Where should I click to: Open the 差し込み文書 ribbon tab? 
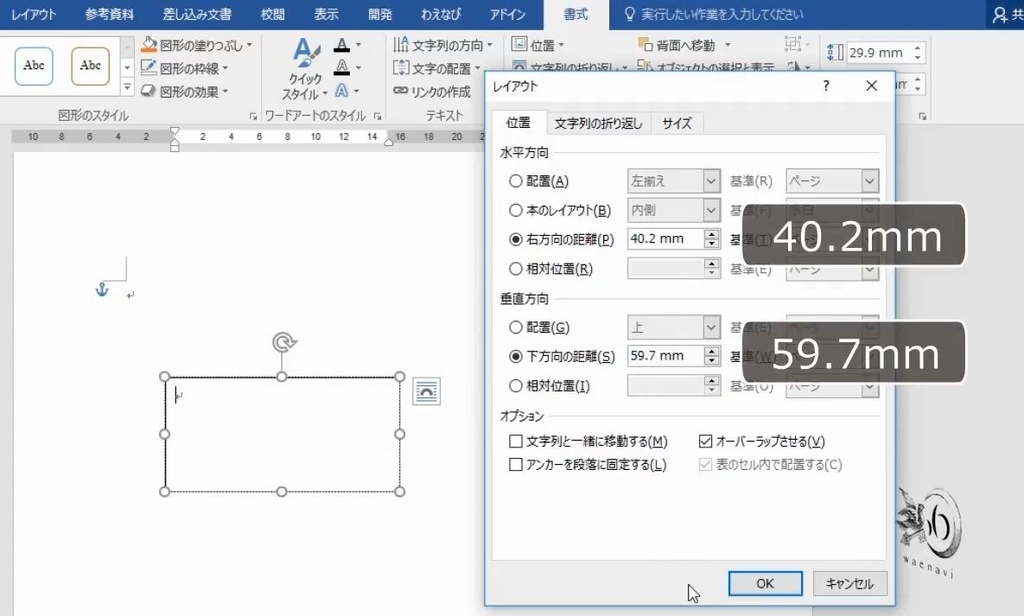(197, 14)
